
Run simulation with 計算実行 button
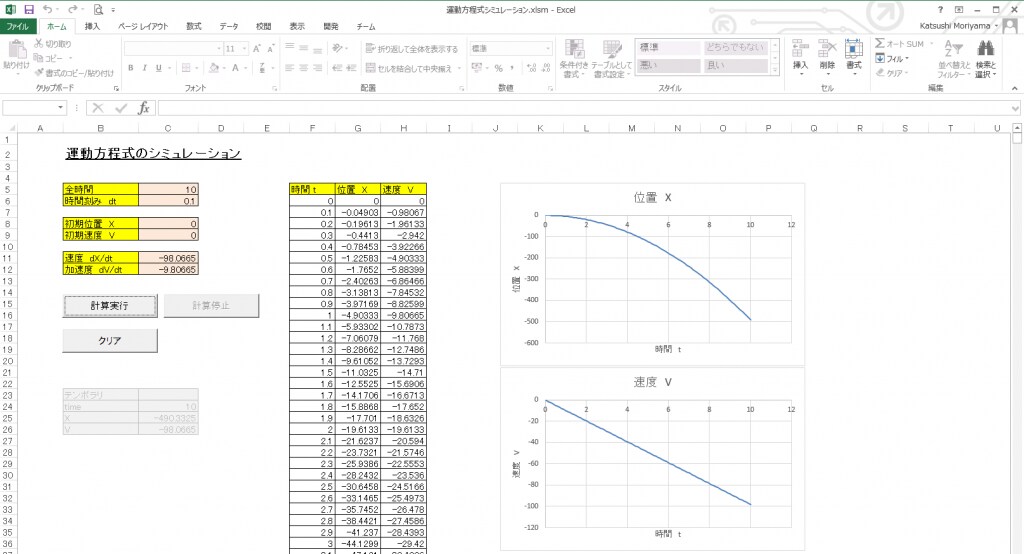click(110, 306)
